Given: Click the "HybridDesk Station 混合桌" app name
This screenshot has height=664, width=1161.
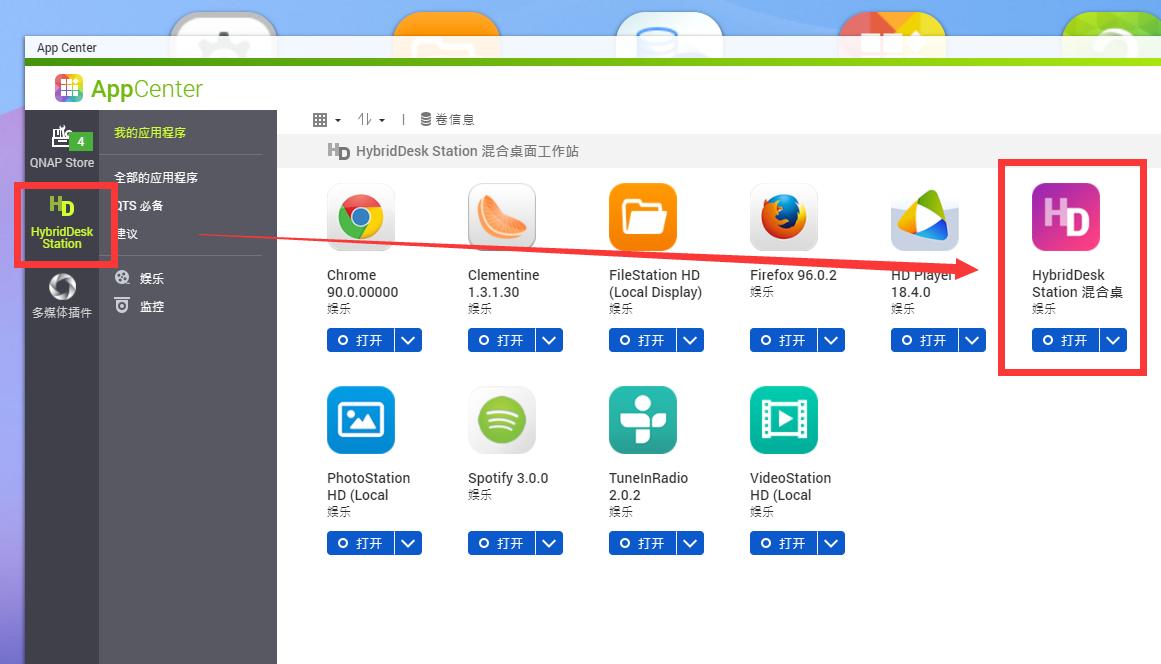Looking at the screenshot, I should 1078,284.
